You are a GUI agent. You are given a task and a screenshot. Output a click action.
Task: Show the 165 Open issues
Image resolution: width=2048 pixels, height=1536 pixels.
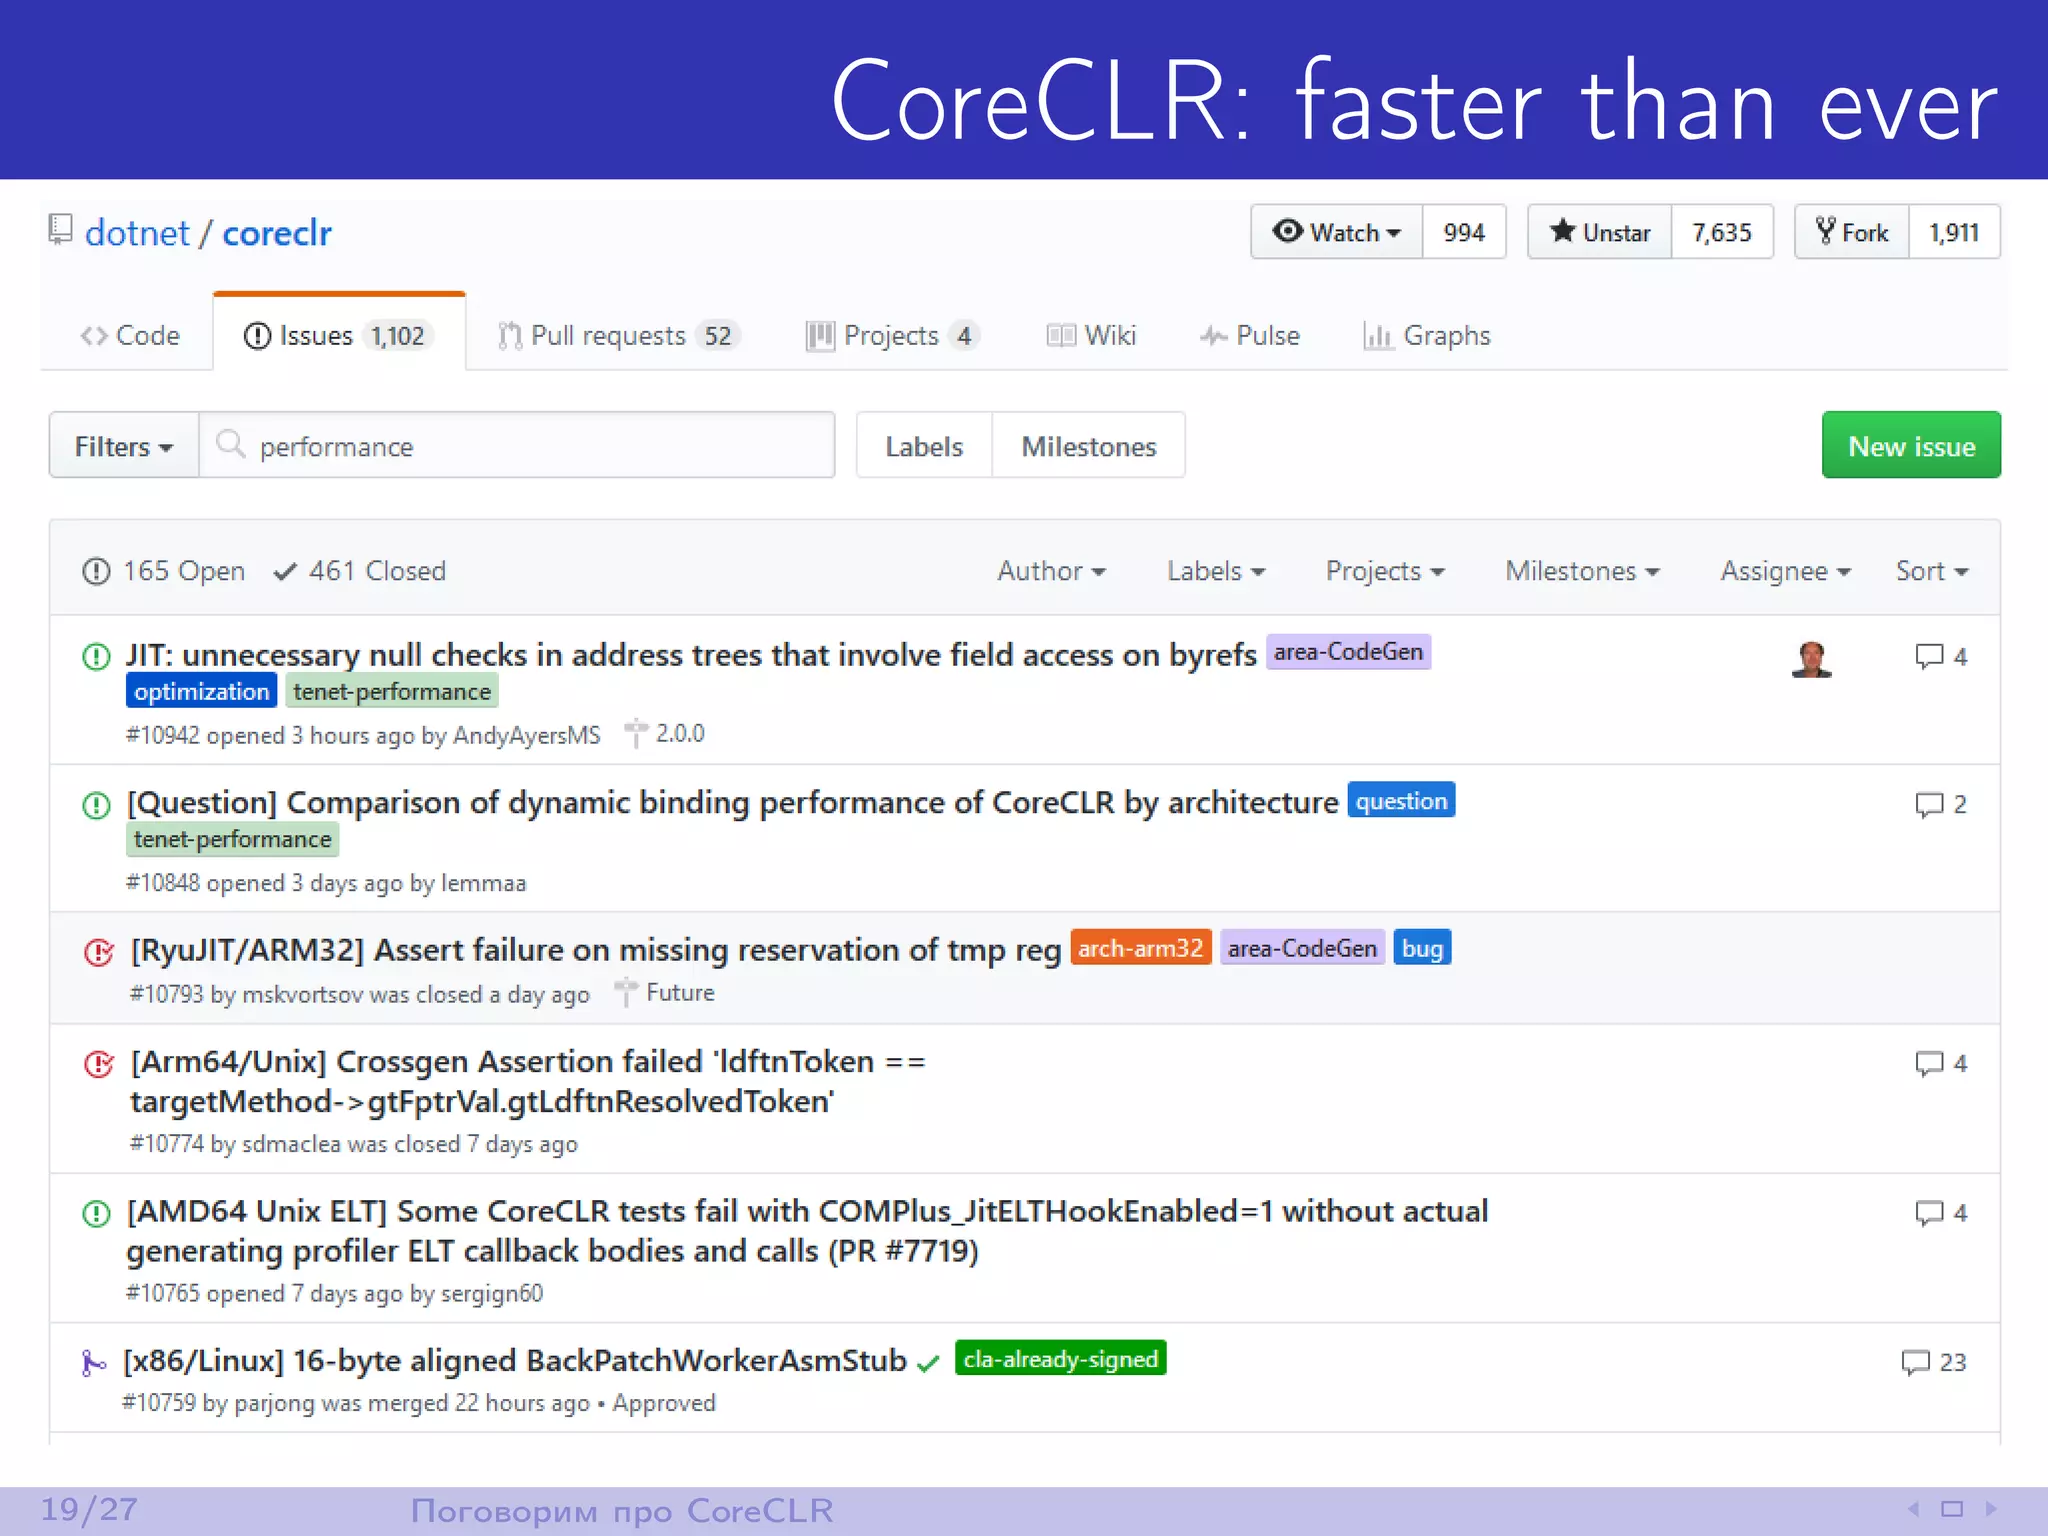coord(164,571)
